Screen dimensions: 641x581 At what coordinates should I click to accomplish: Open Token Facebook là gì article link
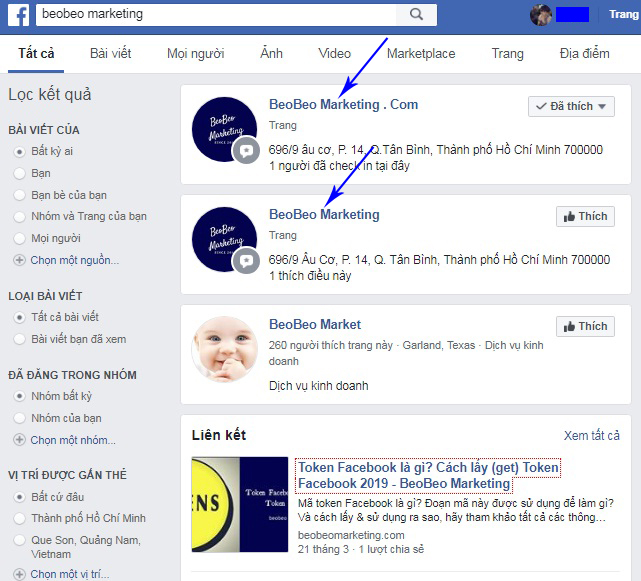pyautogui.click(x=428, y=476)
